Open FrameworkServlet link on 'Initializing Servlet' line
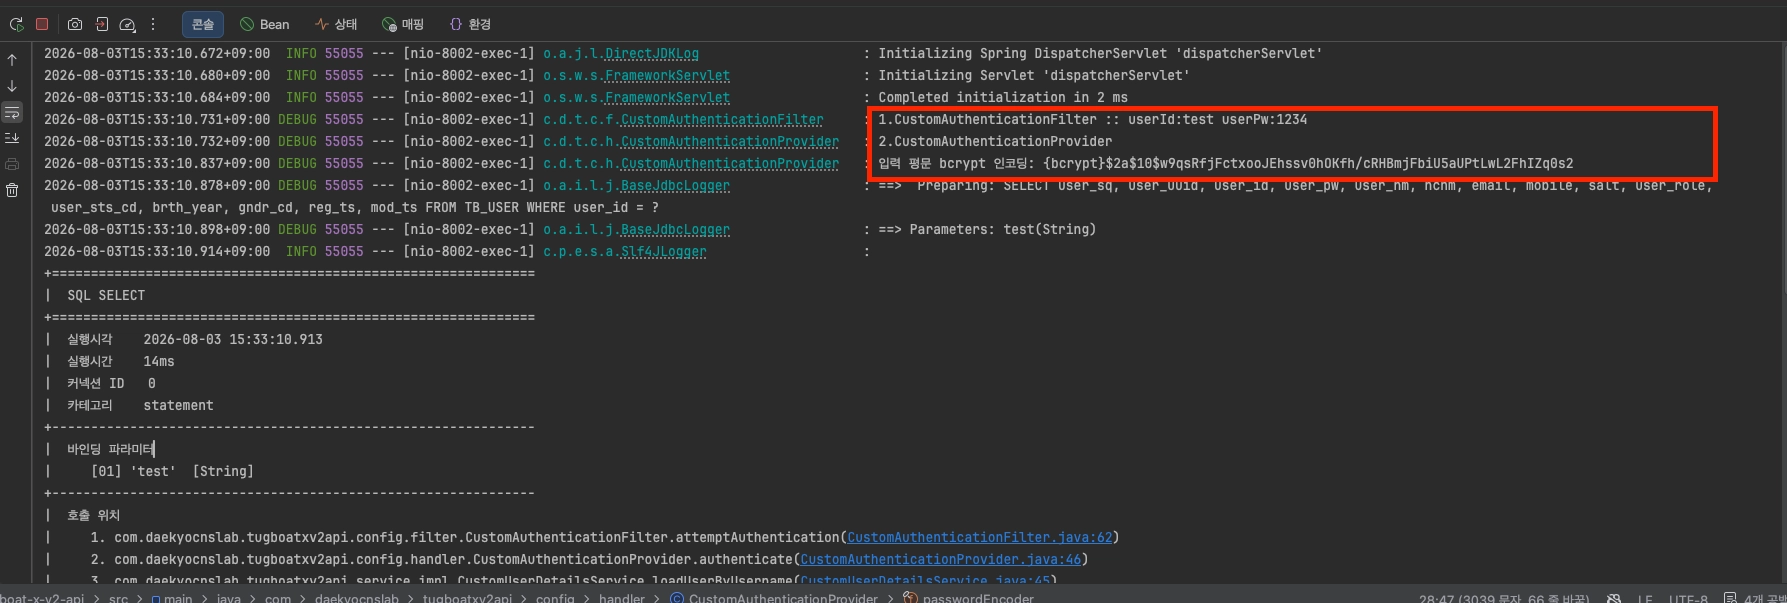Screen dimensions: 1787x603 coord(667,76)
